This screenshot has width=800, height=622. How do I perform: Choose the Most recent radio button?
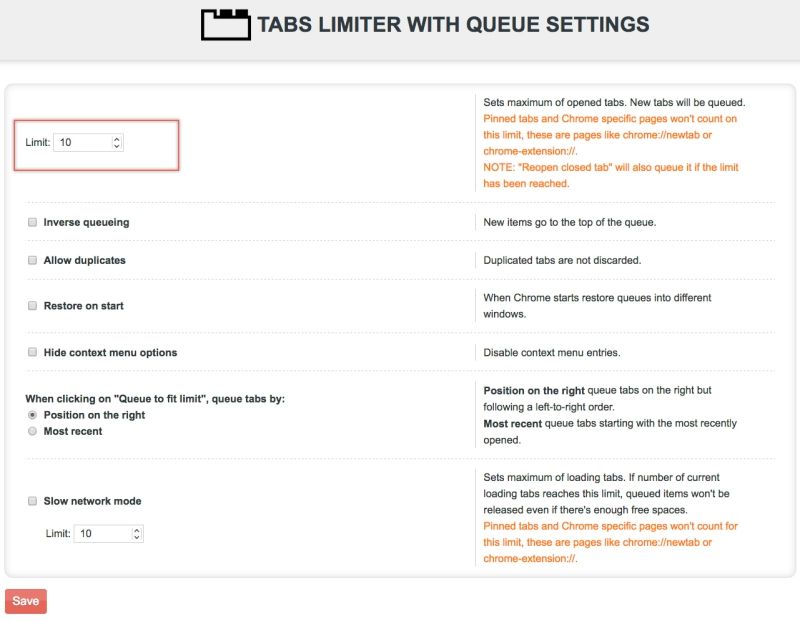point(33,431)
